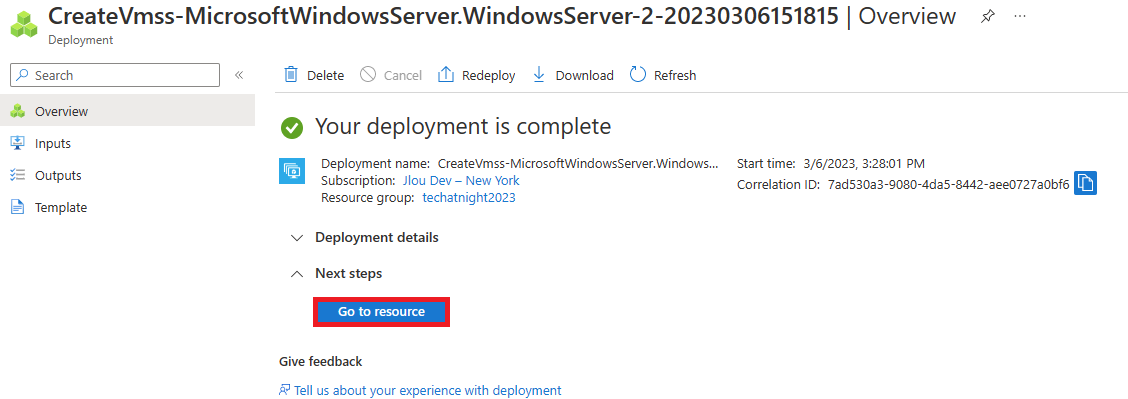The image size is (1128, 399).
Task: Open the techatnight2023 resource group link
Action: [469, 198]
